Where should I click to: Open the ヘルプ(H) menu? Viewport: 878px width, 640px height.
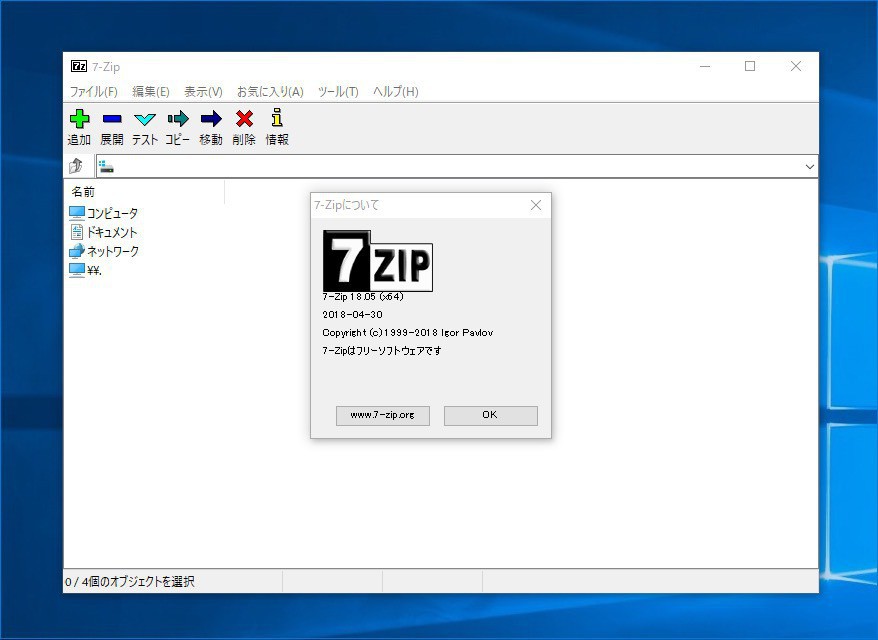point(396,91)
